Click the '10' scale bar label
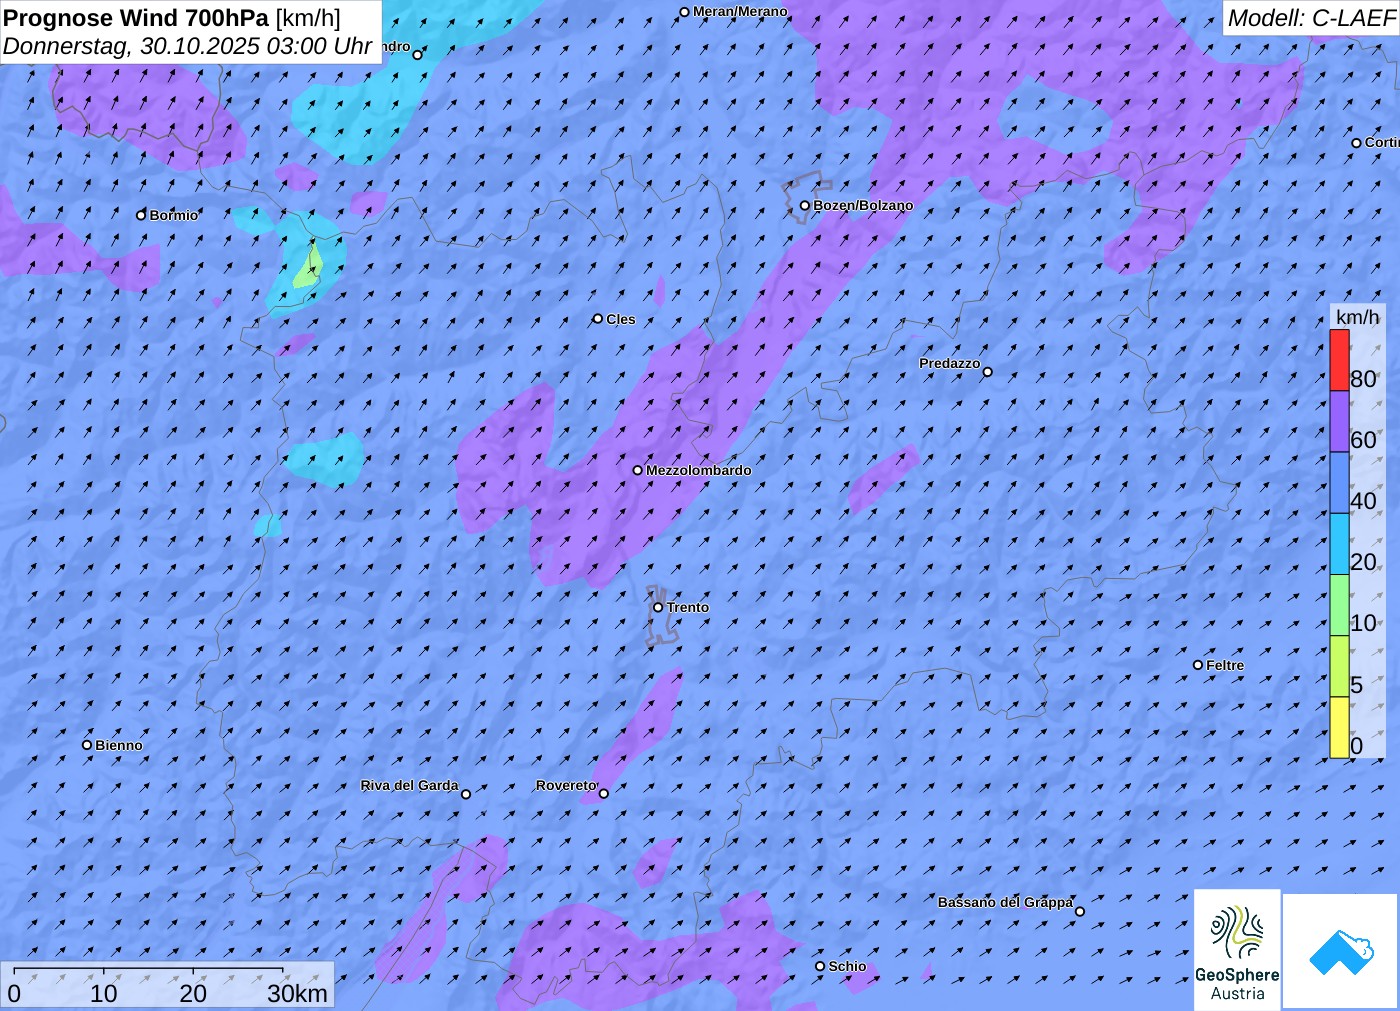The width and height of the screenshot is (1400, 1011). click(104, 993)
